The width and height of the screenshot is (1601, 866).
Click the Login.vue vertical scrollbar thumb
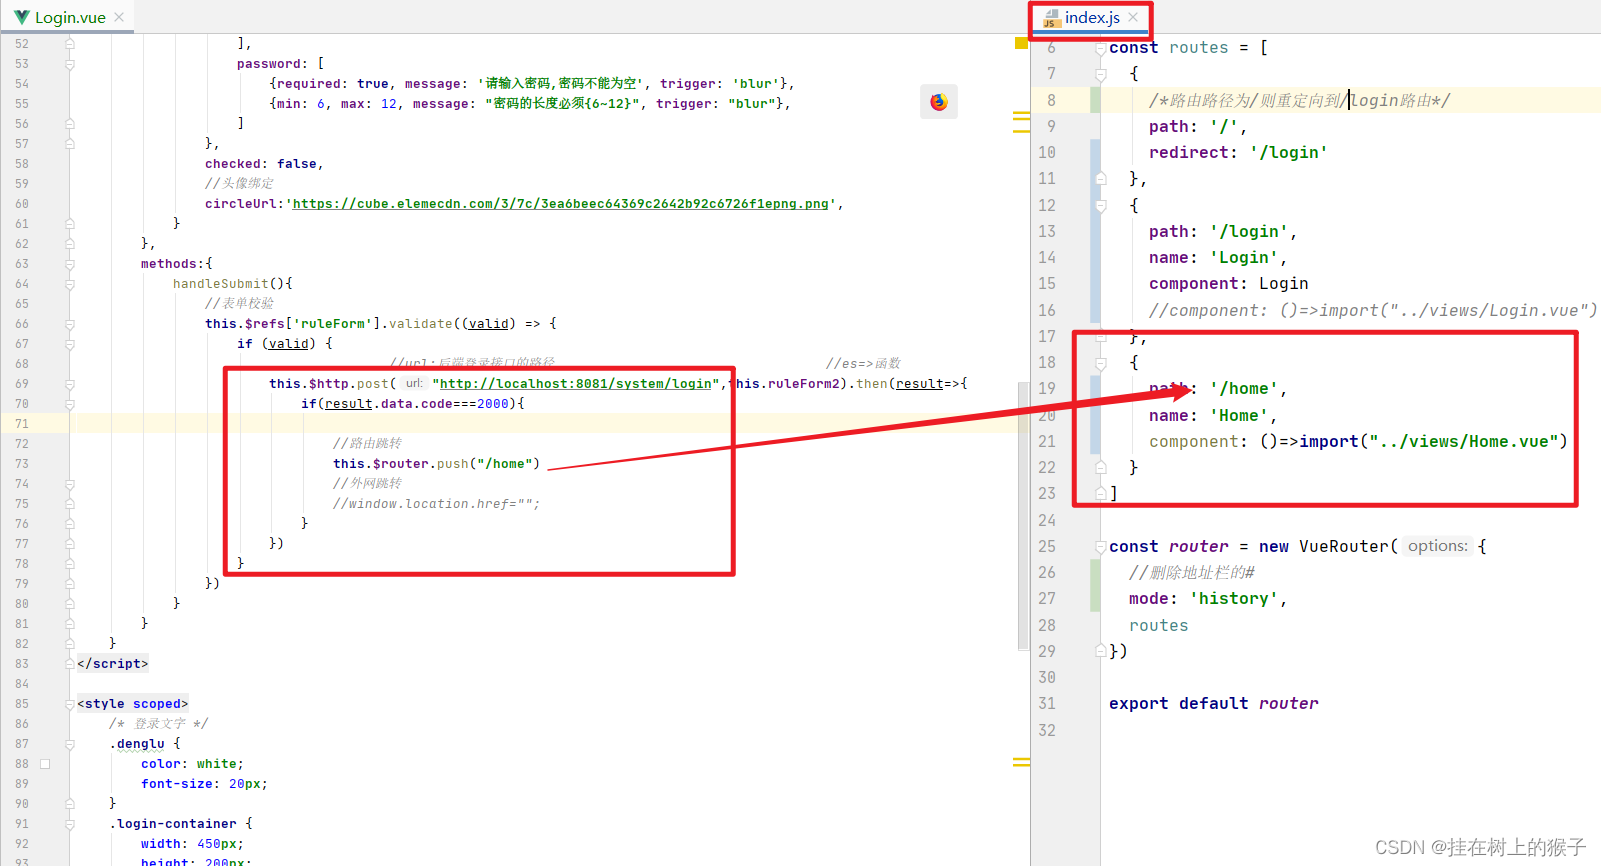(1023, 515)
